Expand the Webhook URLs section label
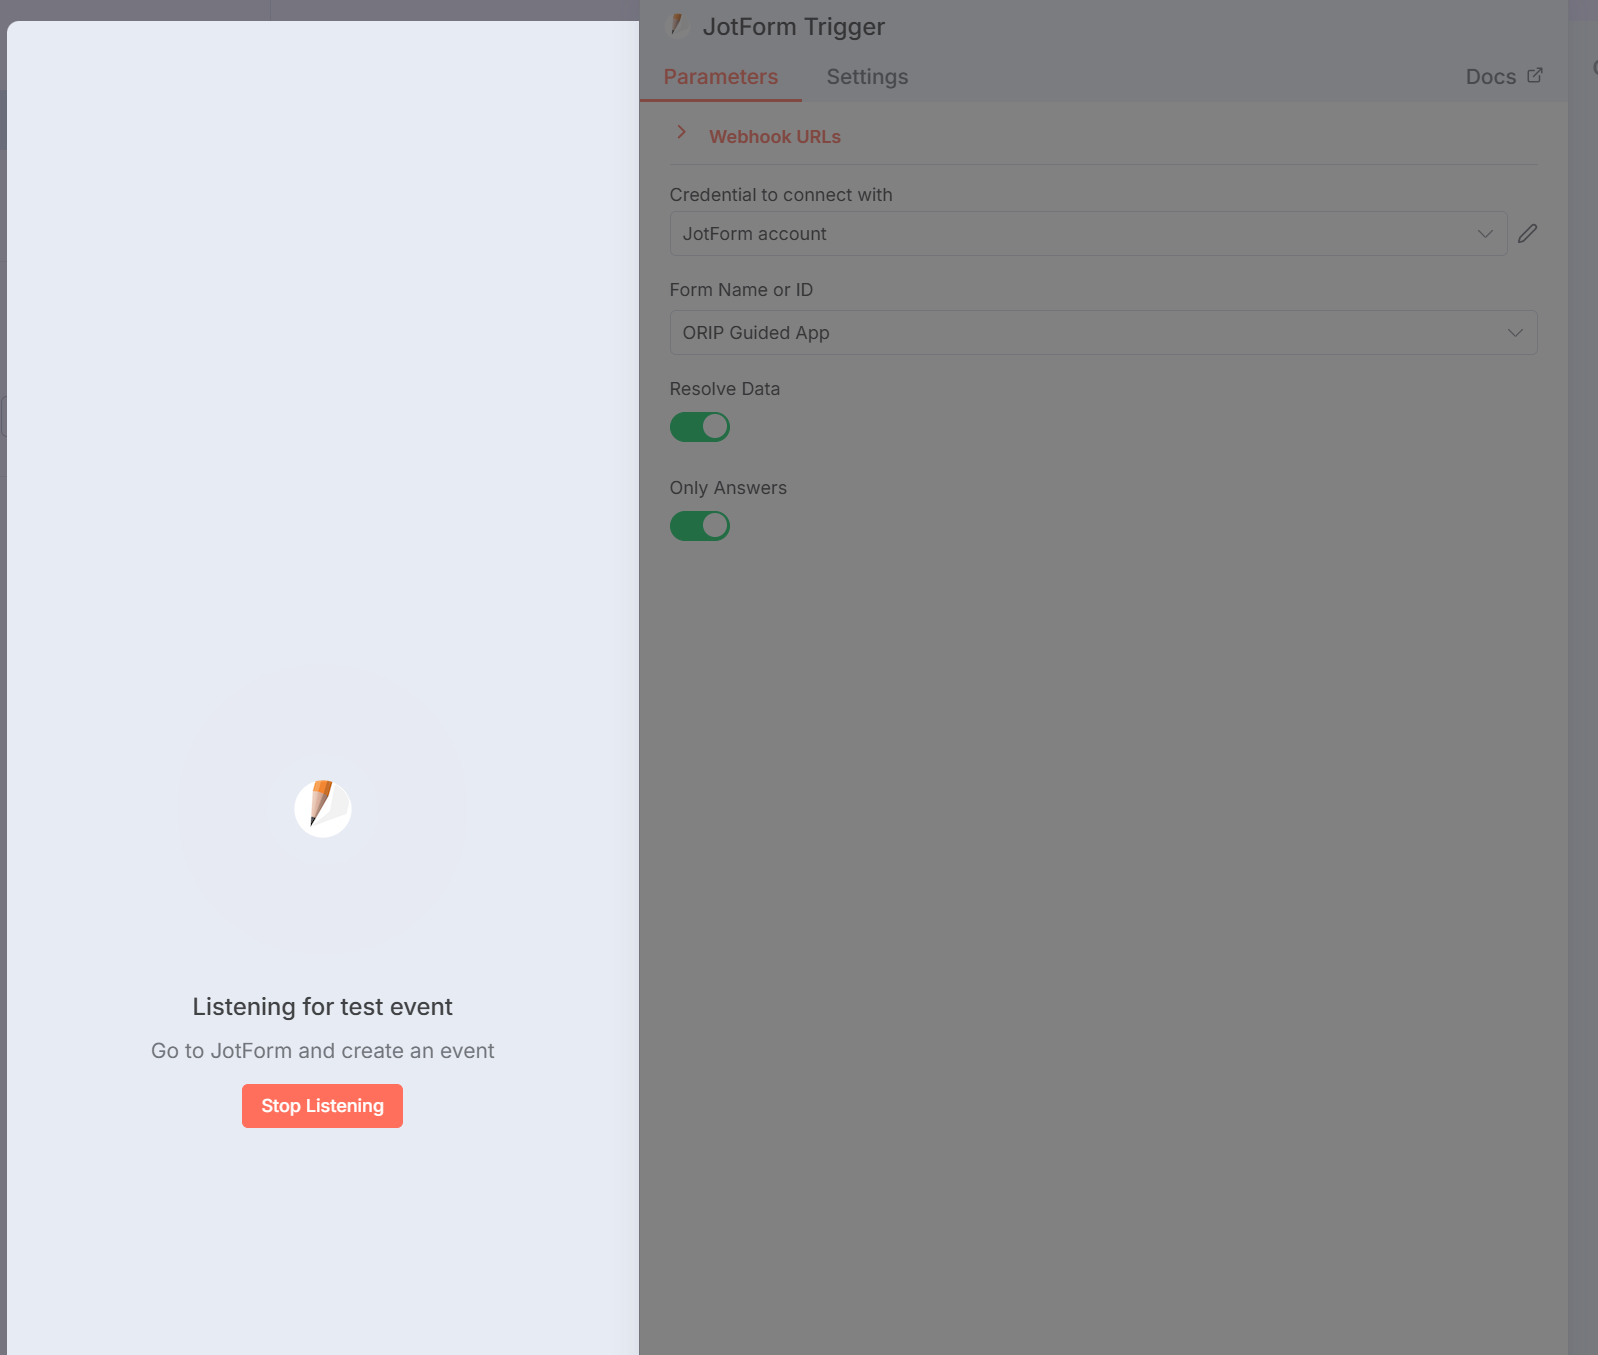1598x1355 pixels. coord(775,137)
